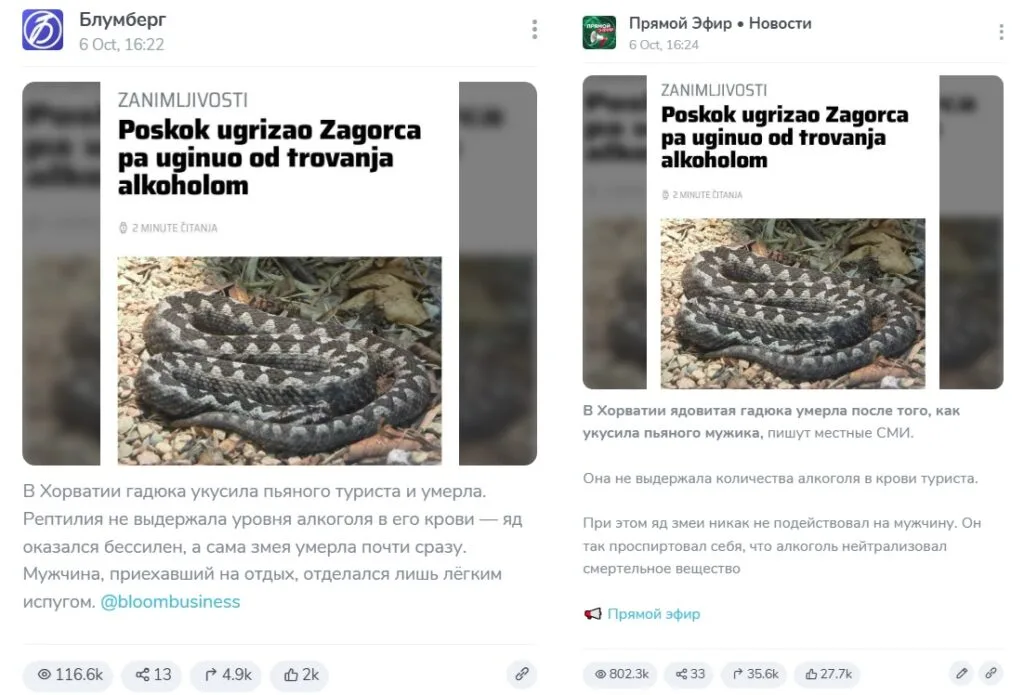Open the Прямой эфир link with megaphone

(642, 614)
